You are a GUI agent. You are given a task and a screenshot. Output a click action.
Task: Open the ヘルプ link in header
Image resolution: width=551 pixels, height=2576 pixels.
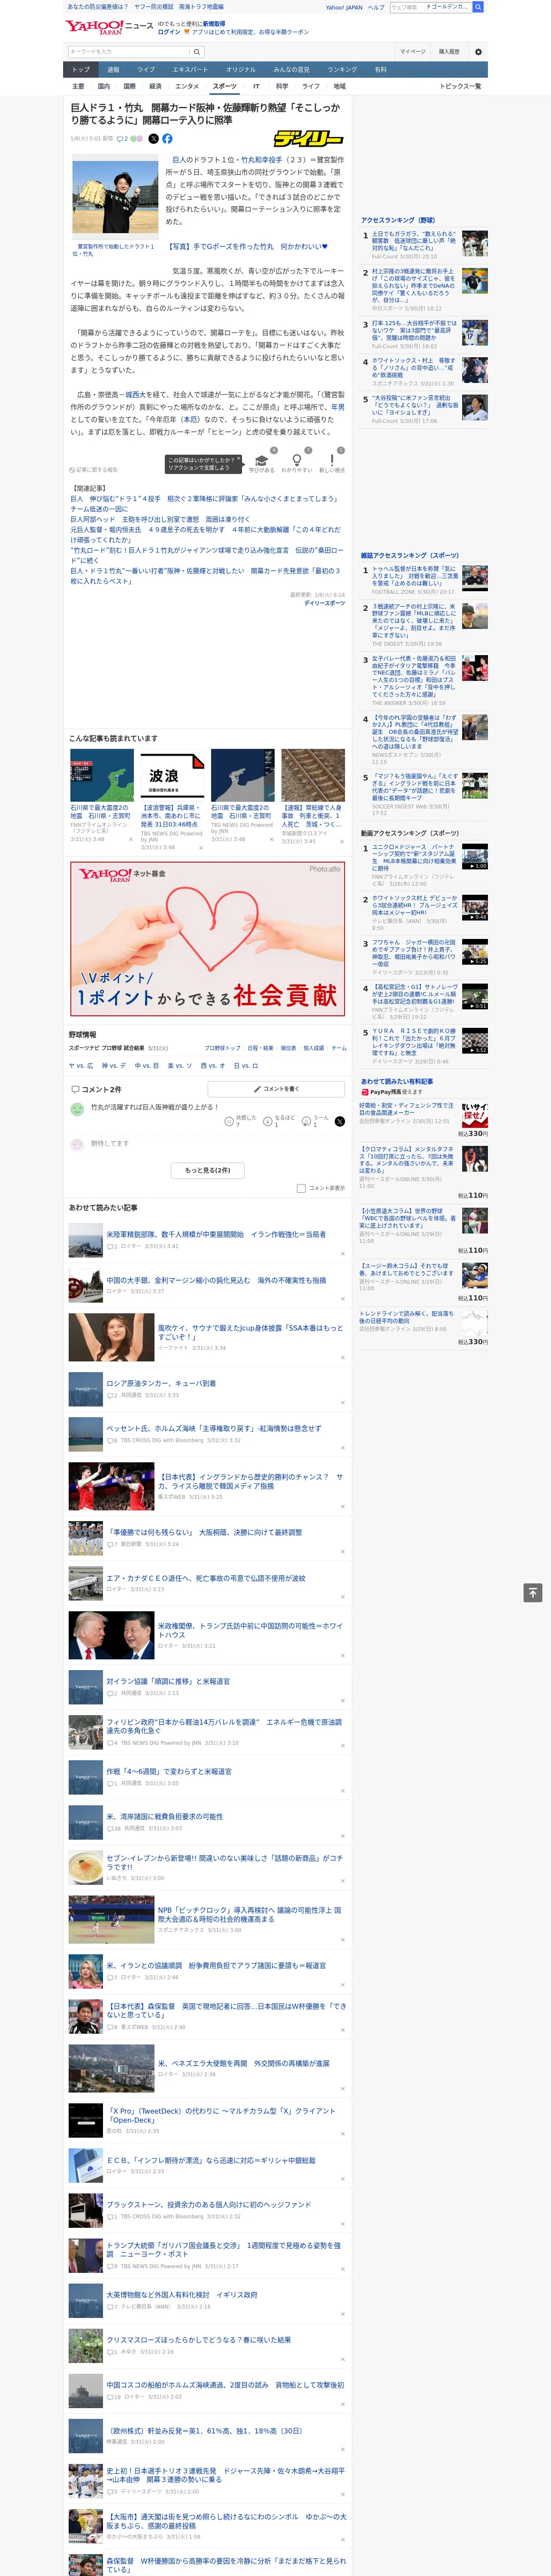pos(375,7)
